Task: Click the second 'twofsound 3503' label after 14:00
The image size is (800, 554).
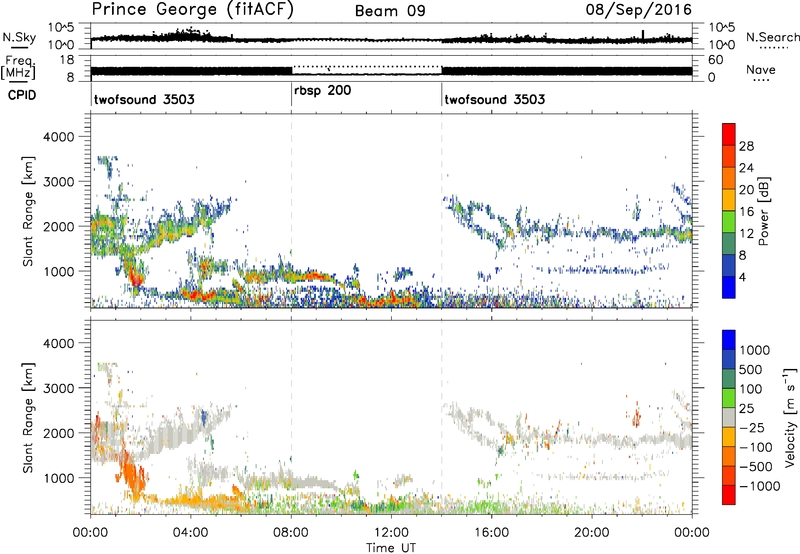Action: click(494, 99)
